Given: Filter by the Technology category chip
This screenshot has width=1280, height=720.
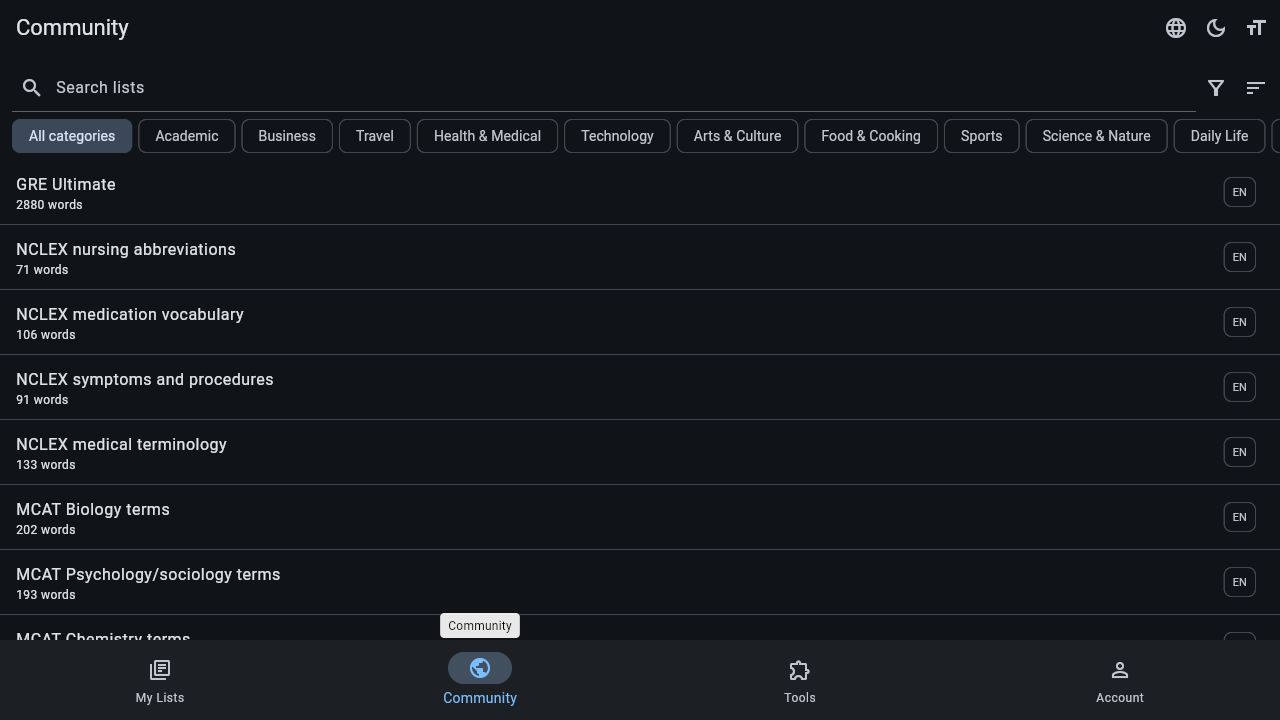Looking at the screenshot, I should 617,136.
